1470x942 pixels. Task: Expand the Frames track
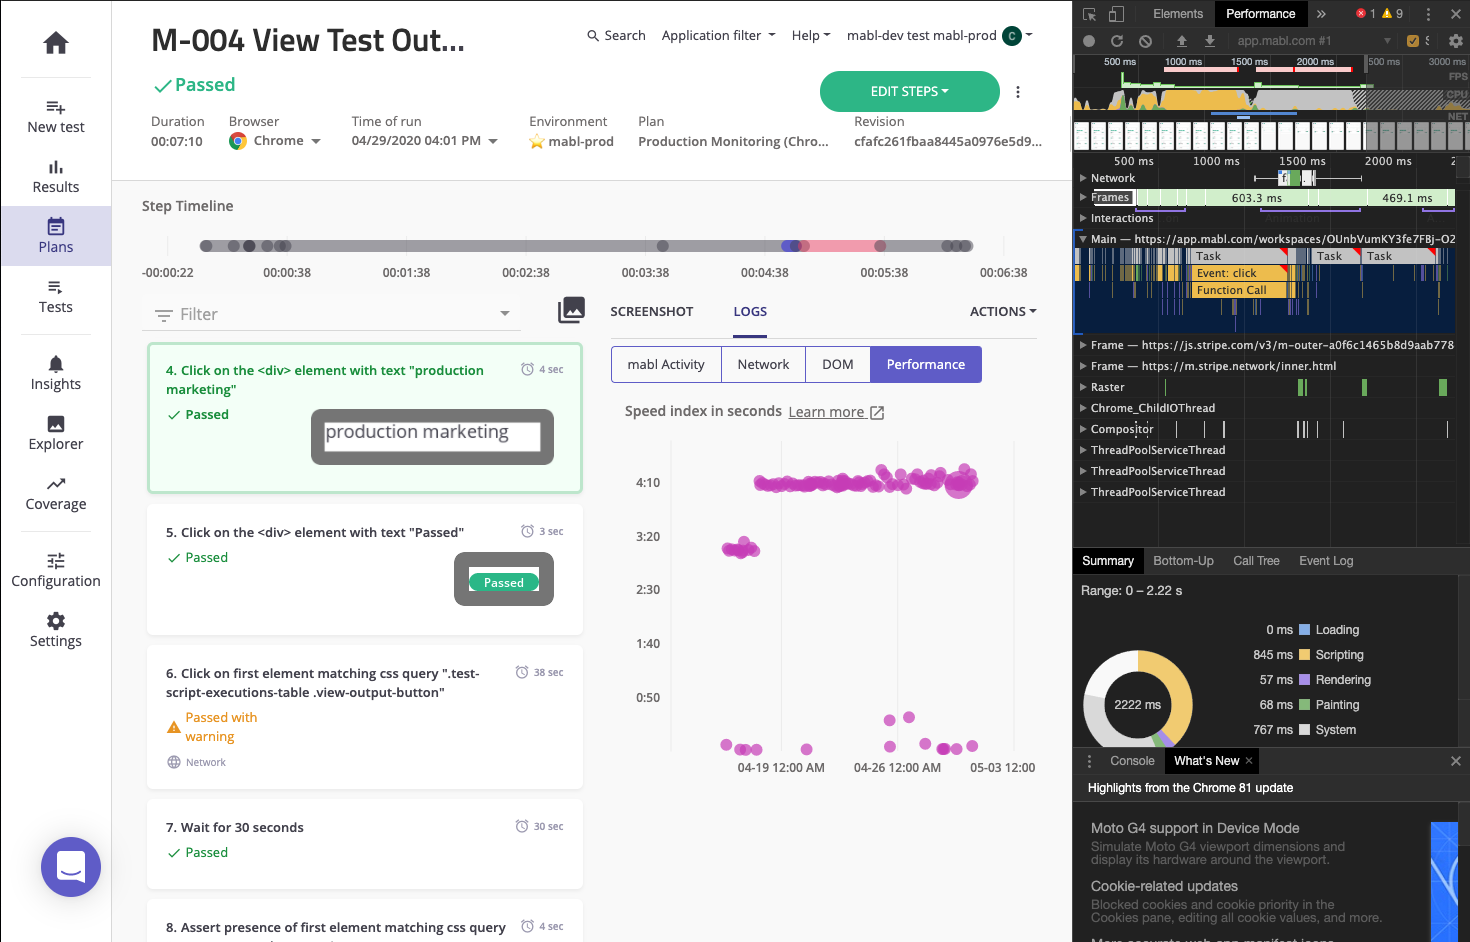pyautogui.click(x=1083, y=197)
